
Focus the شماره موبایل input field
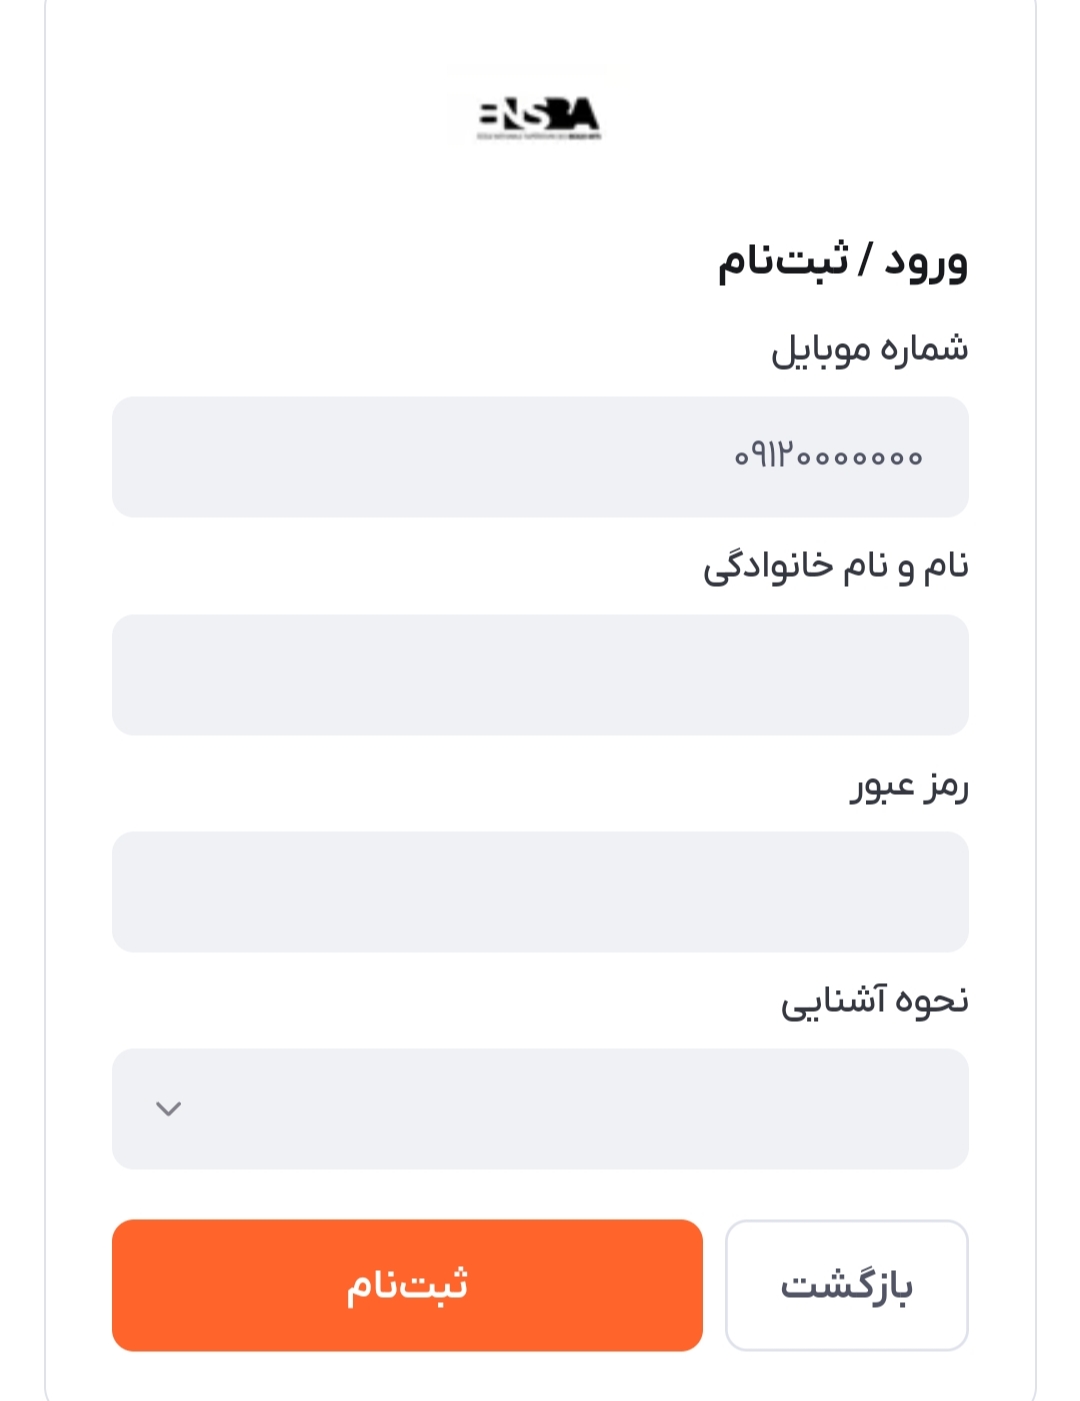point(540,457)
